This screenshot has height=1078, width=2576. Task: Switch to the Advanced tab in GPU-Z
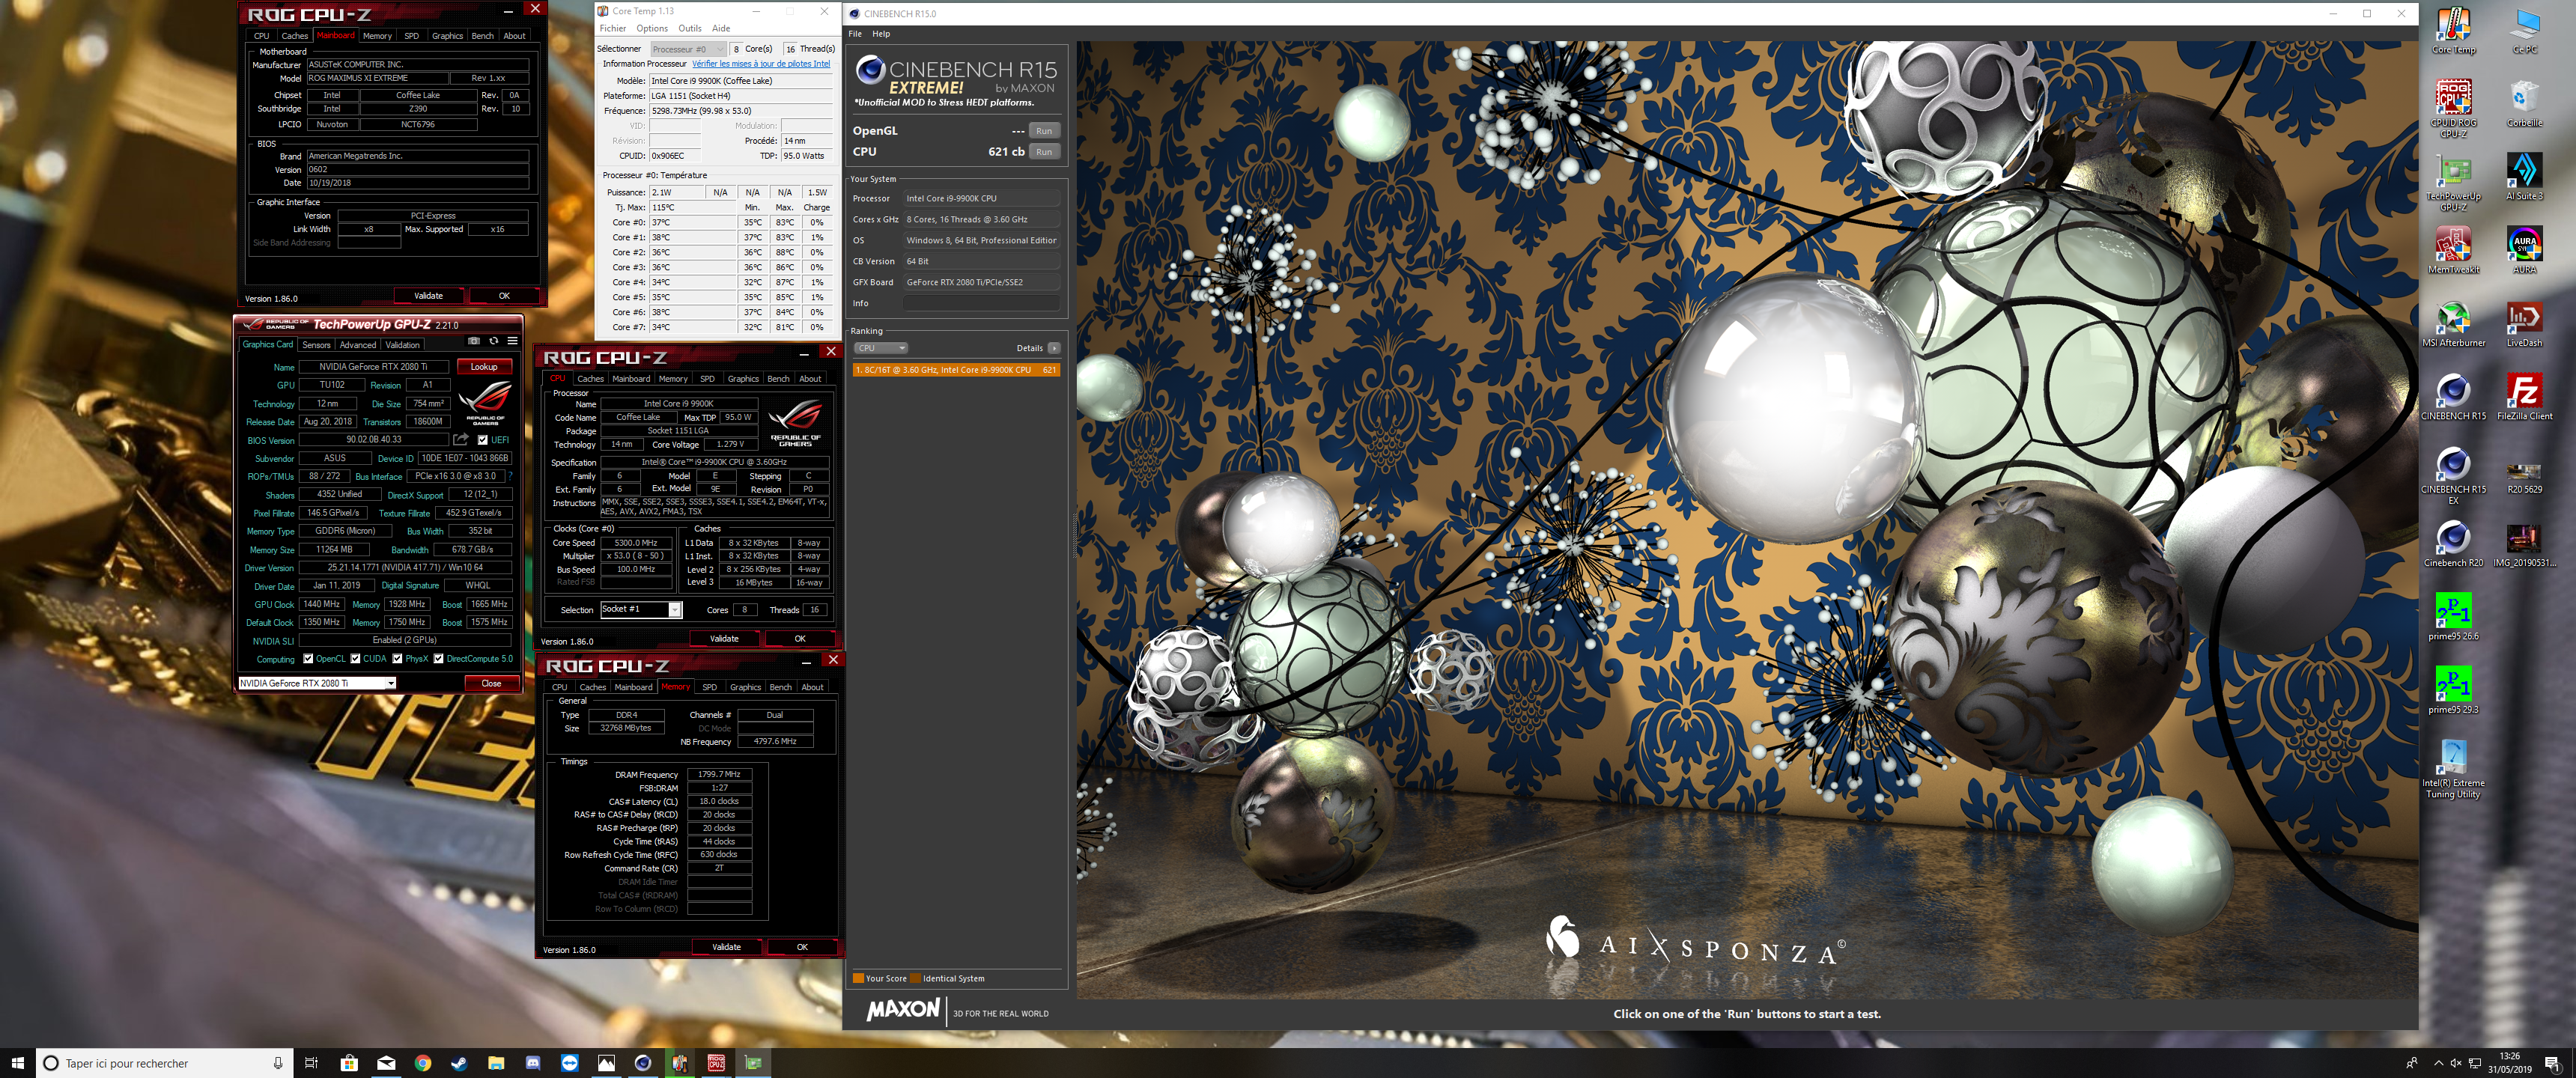(x=357, y=345)
